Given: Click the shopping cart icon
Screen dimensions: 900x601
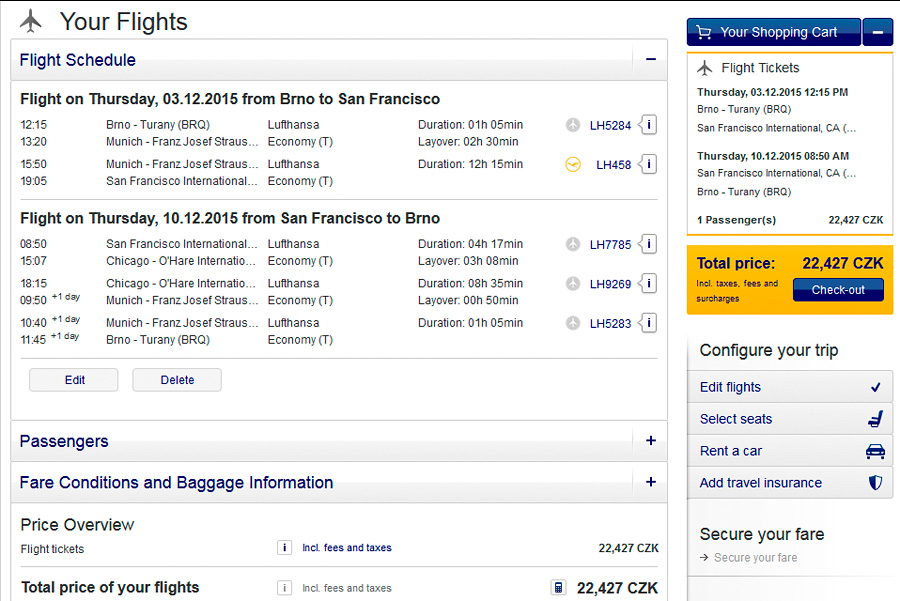Looking at the screenshot, I should [704, 32].
